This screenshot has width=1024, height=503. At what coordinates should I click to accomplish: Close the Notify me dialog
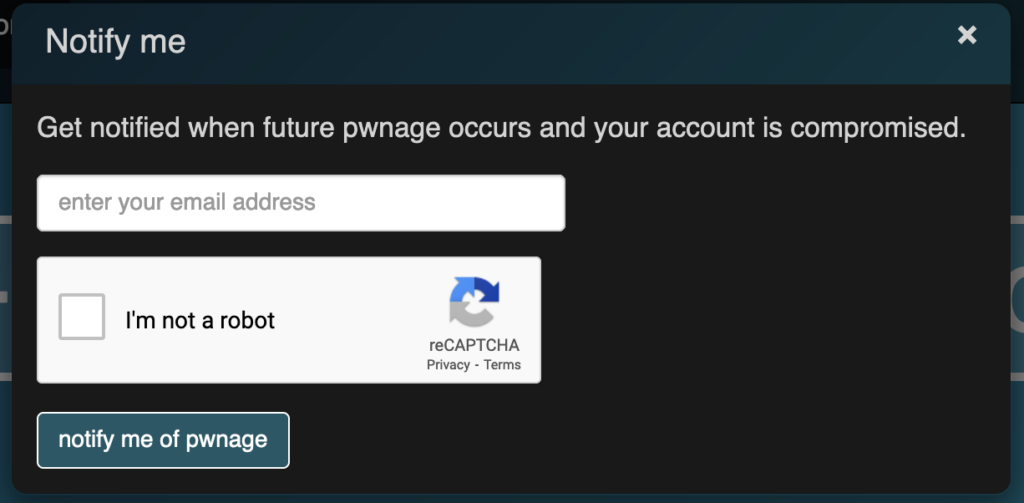pos(967,35)
